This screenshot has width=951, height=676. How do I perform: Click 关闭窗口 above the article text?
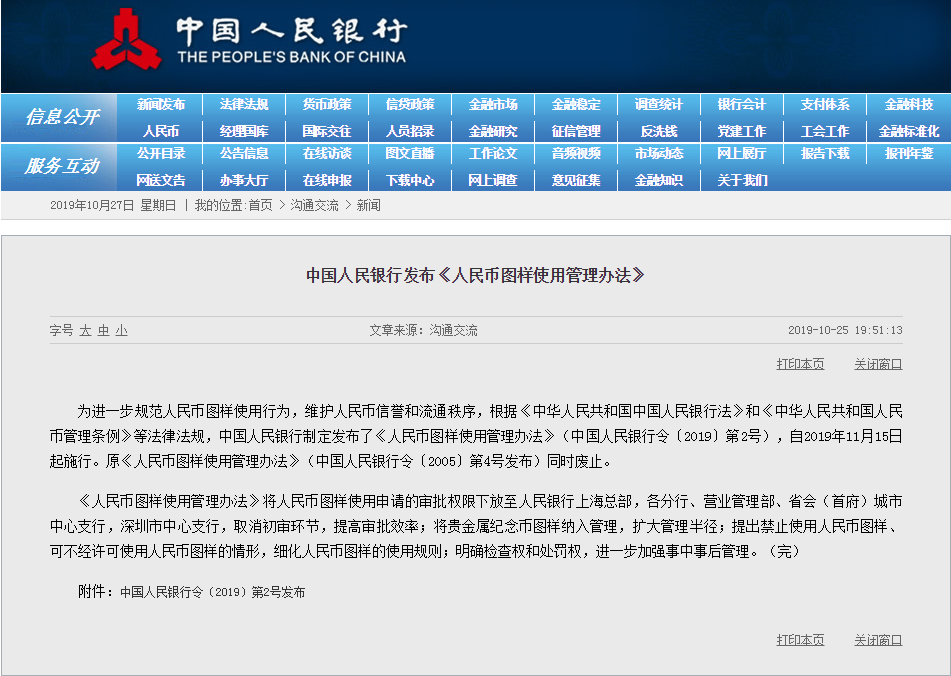click(878, 364)
